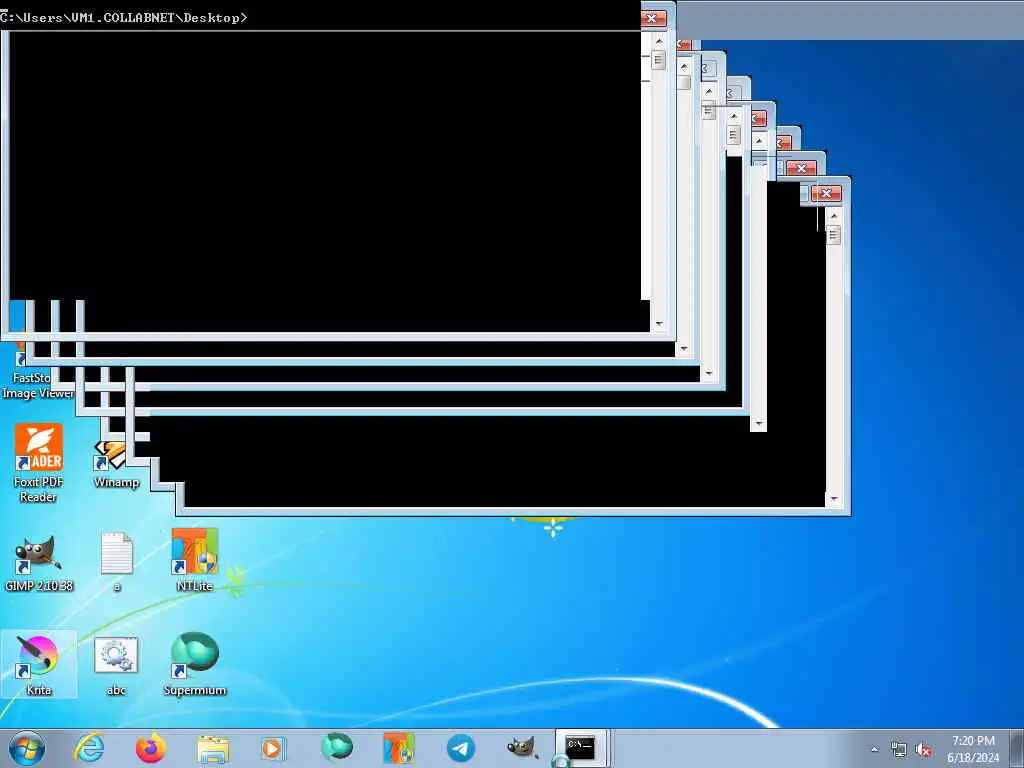Open Windows Media Player from the taskbar
The height and width of the screenshot is (768, 1024).
(x=274, y=748)
